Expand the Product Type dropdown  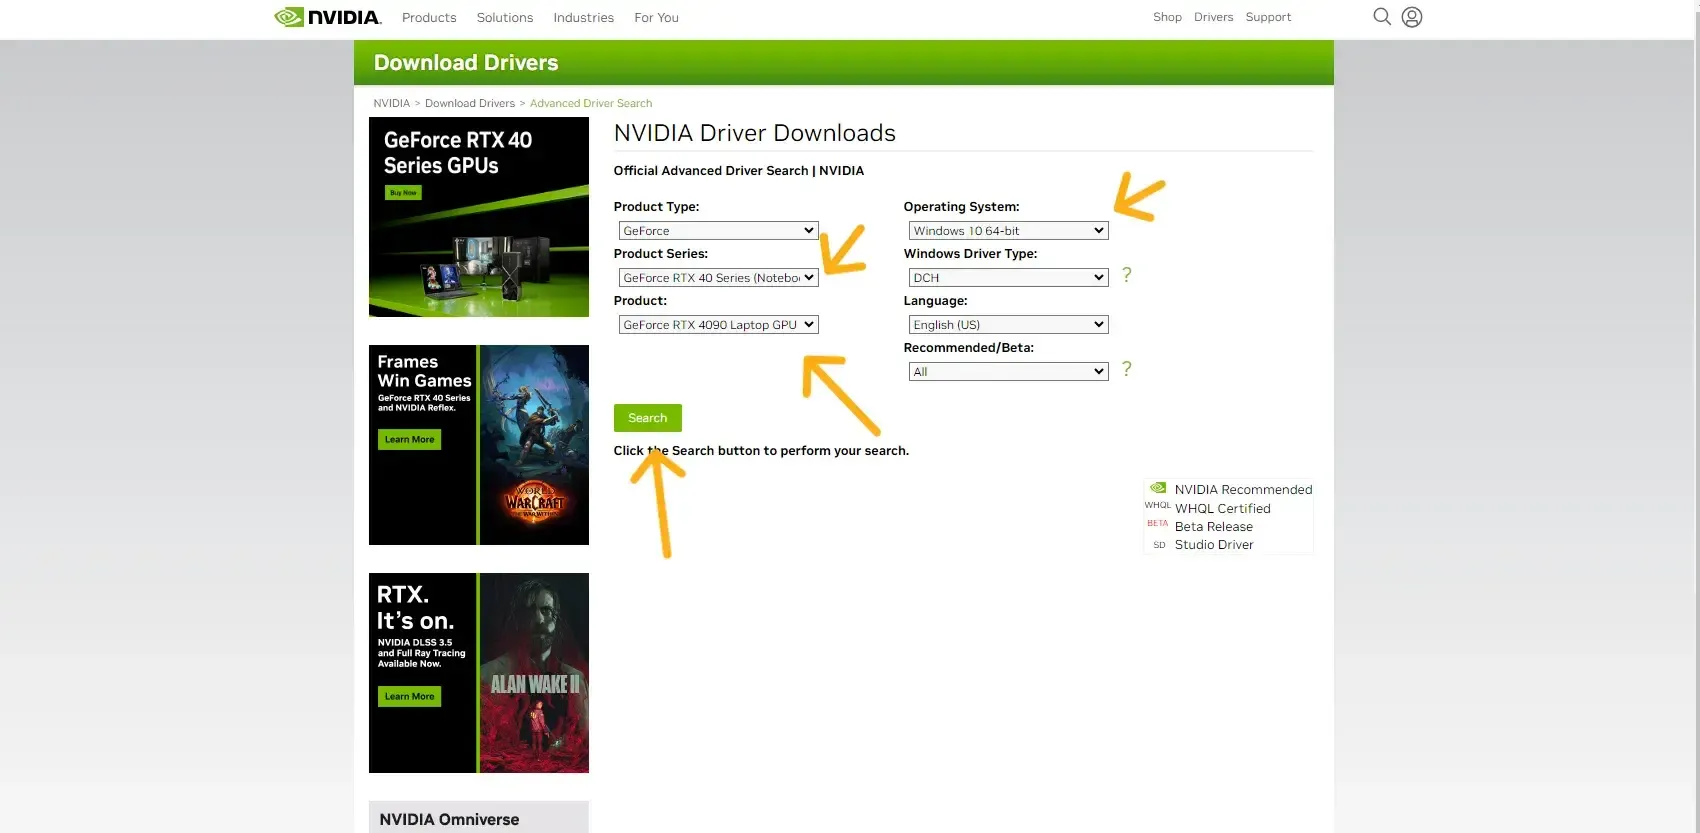[718, 231]
